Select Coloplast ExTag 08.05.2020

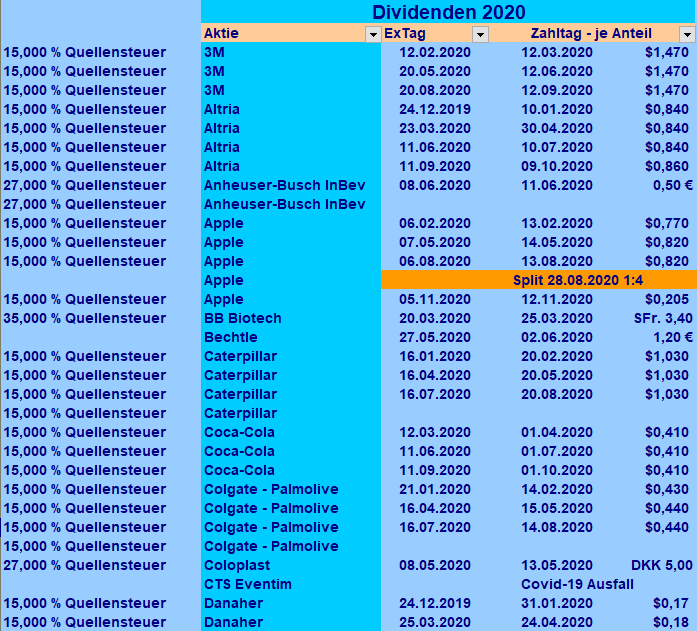click(x=435, y=566)
